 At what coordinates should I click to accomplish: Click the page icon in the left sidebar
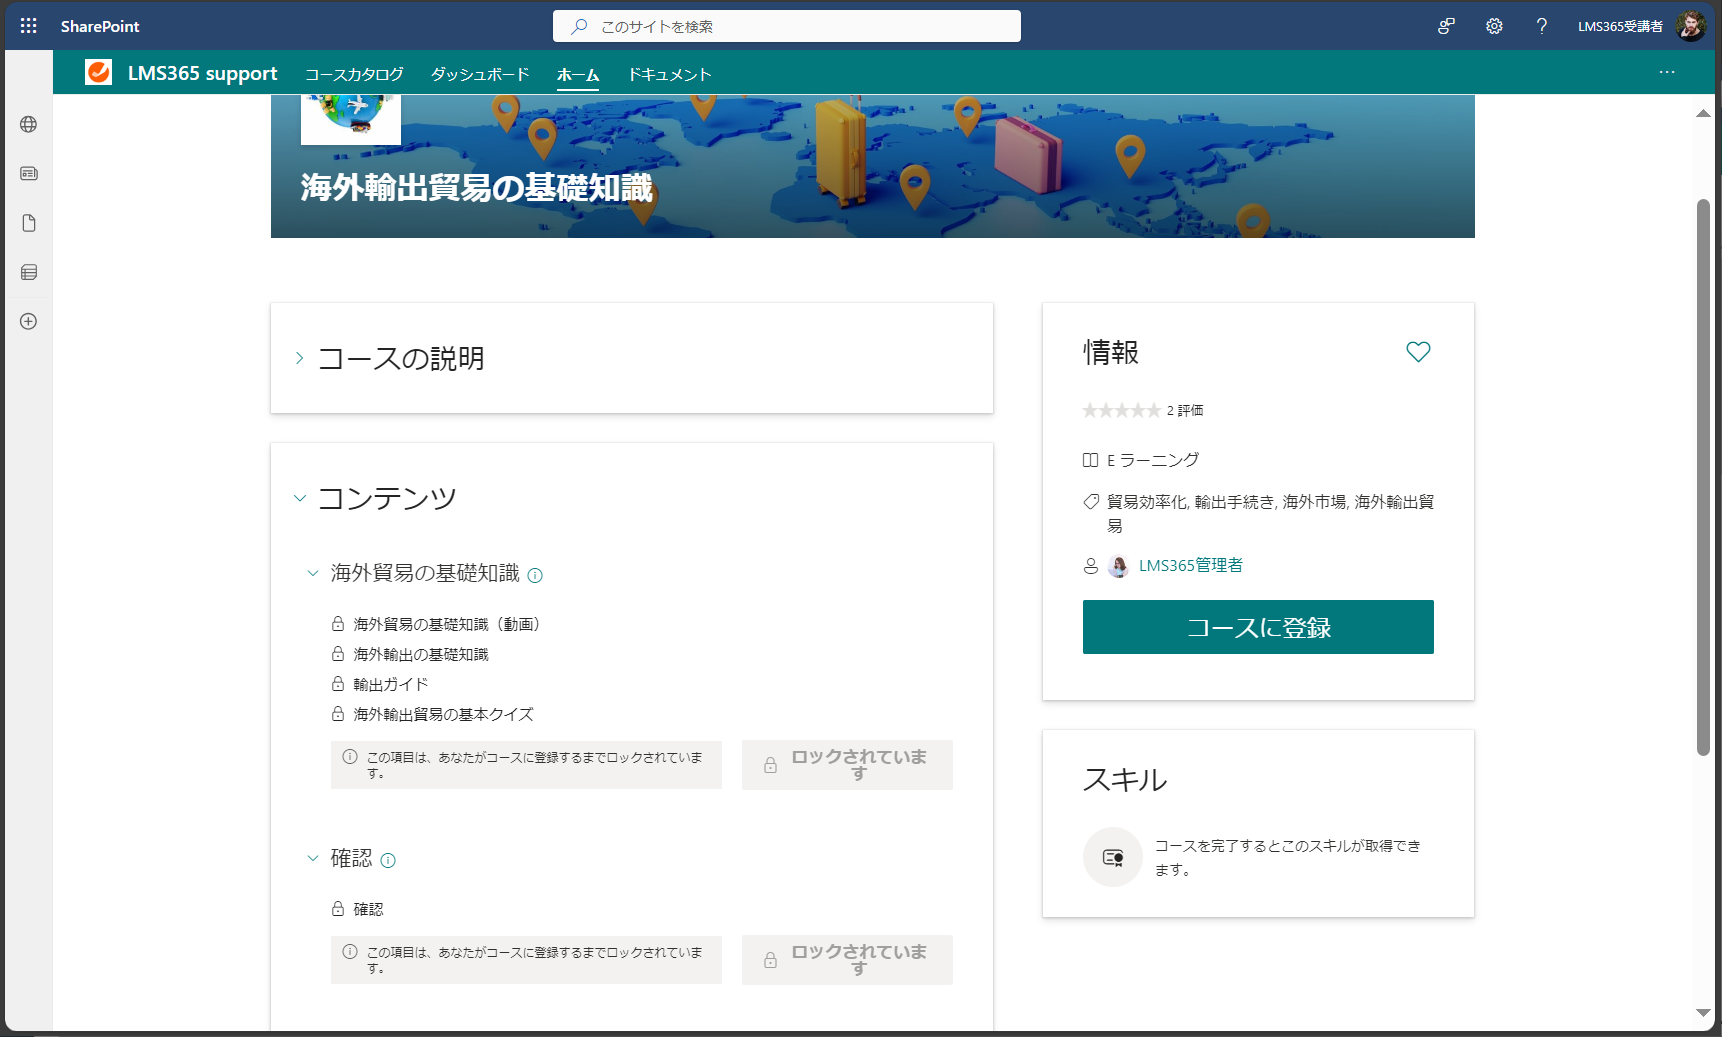tap(28, 222)
